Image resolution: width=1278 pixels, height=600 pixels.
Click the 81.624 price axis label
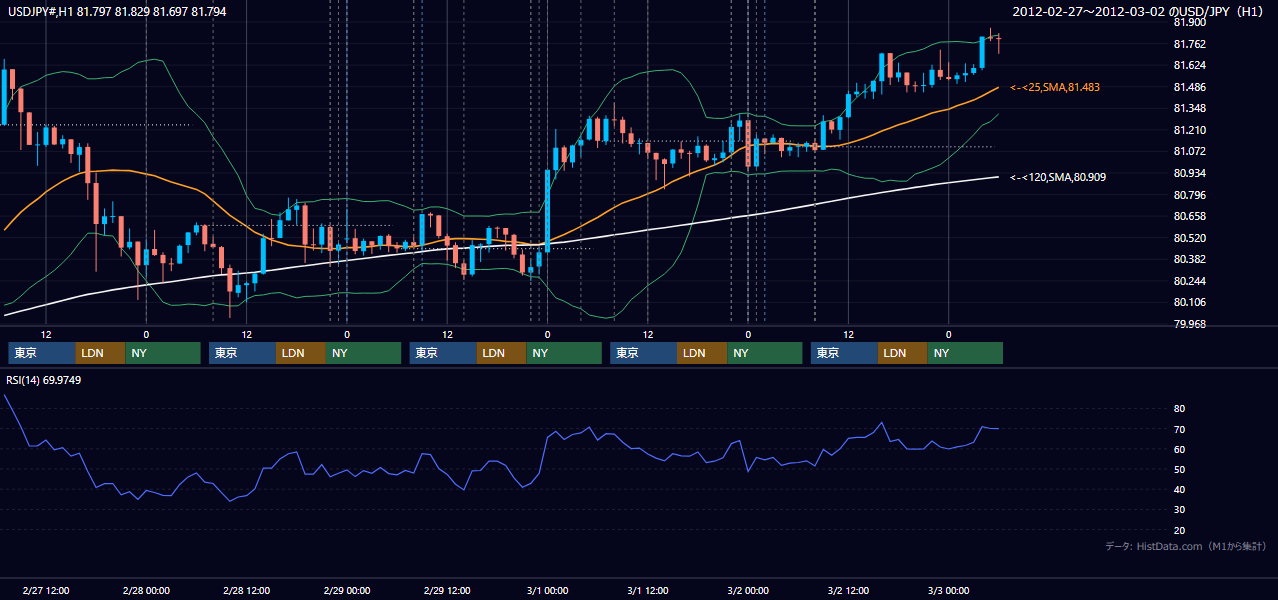coord(1189,65)
